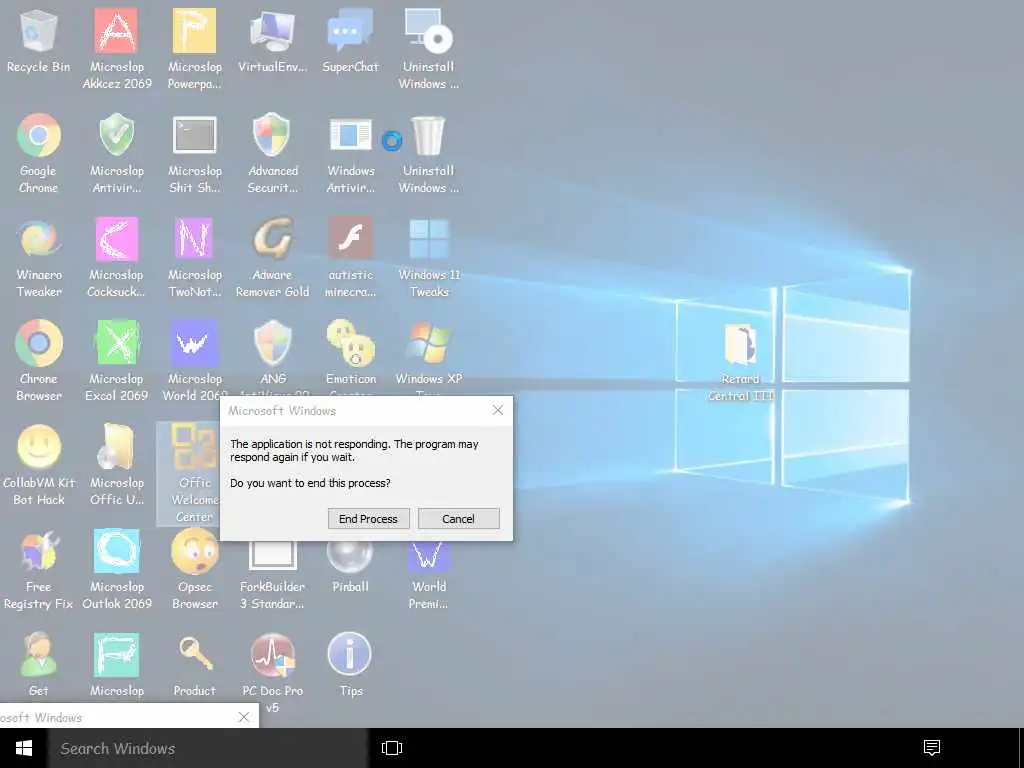
Task: Open Google Chrome desktop icon
Action: click(39, 135)
